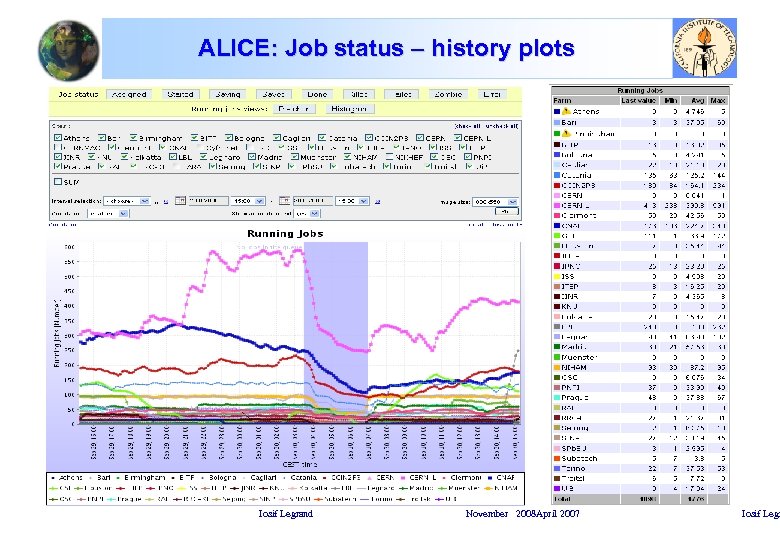The image size is (780, 540).
Task: Click the end date input field
Action: pos(312,201)
